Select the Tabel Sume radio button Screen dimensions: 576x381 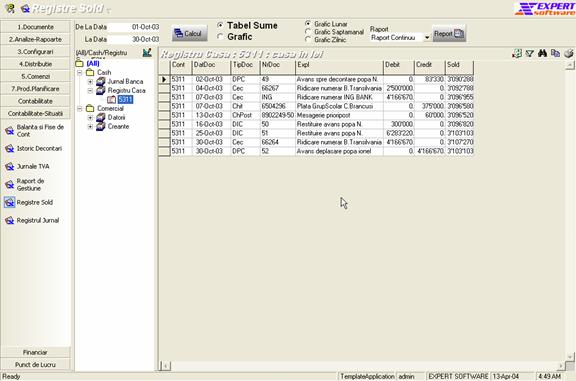(220, 25)
